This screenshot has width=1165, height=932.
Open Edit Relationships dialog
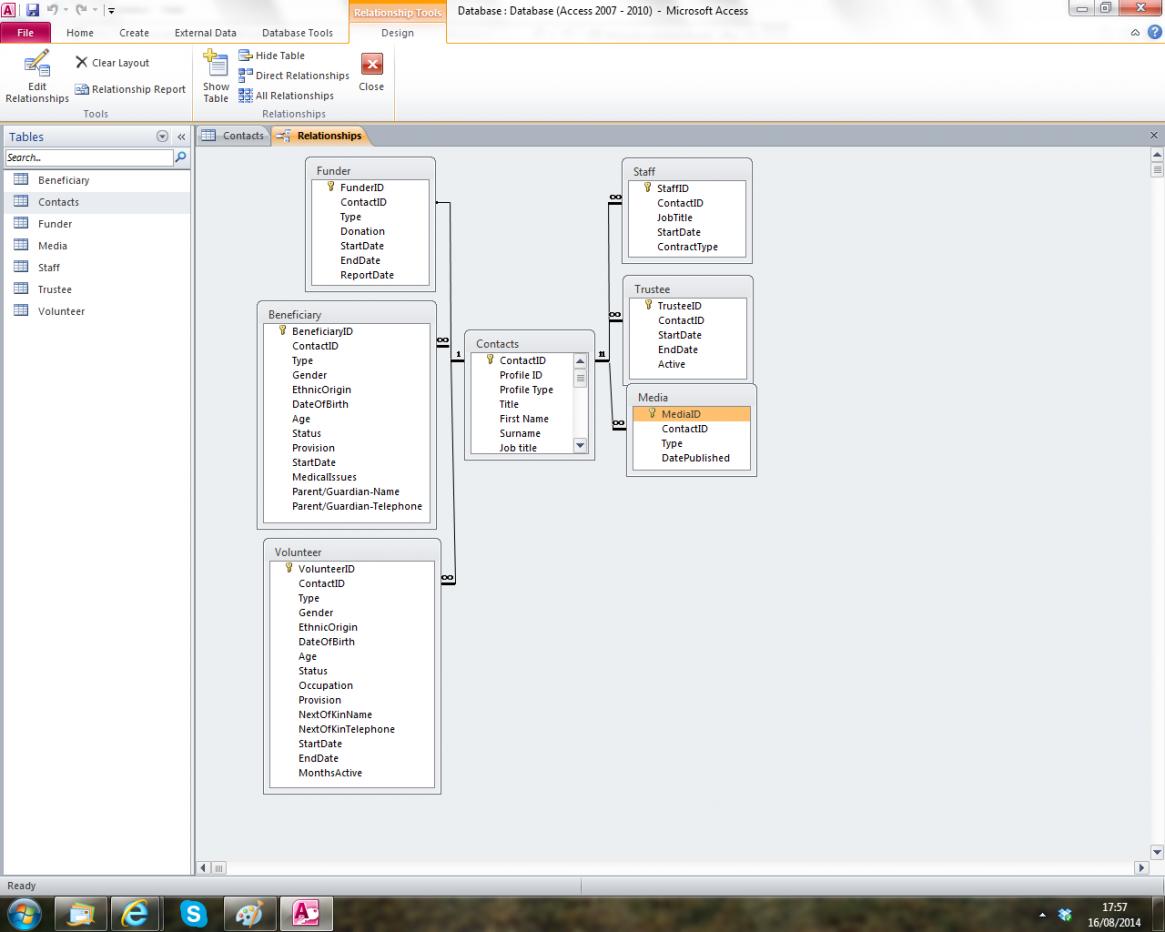point(37,77)
